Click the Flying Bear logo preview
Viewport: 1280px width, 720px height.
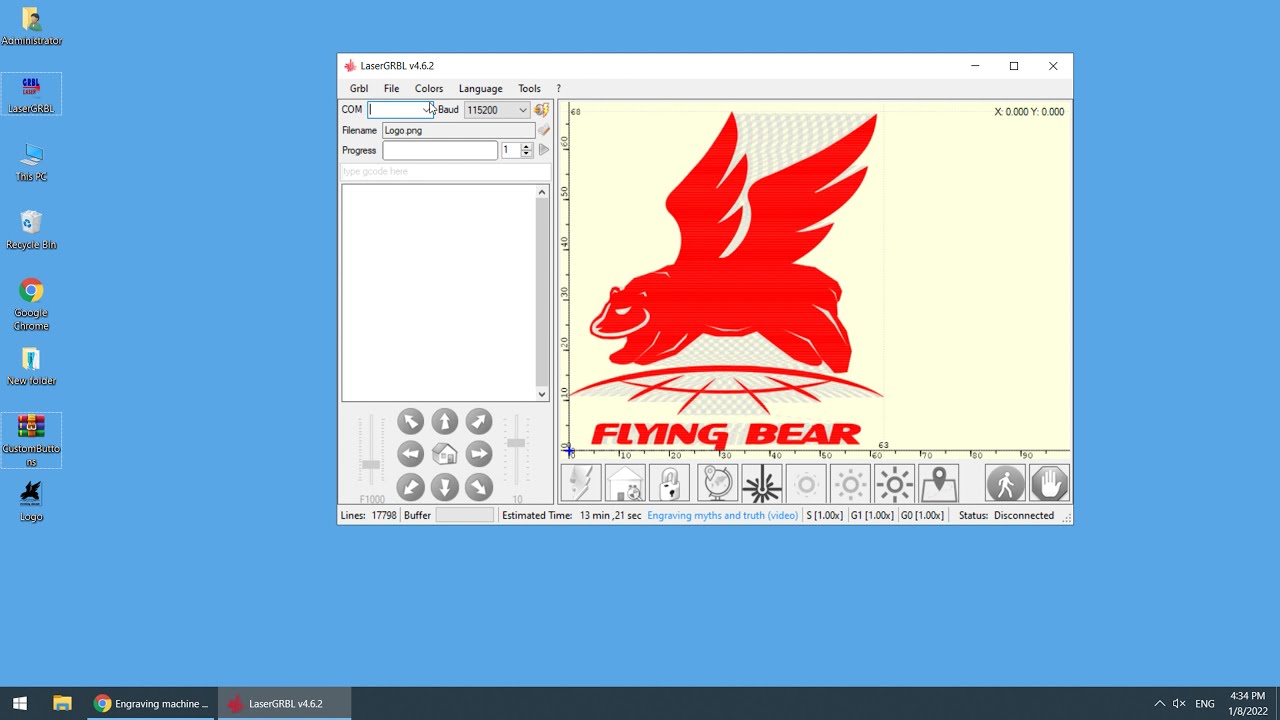click(727, 280)
